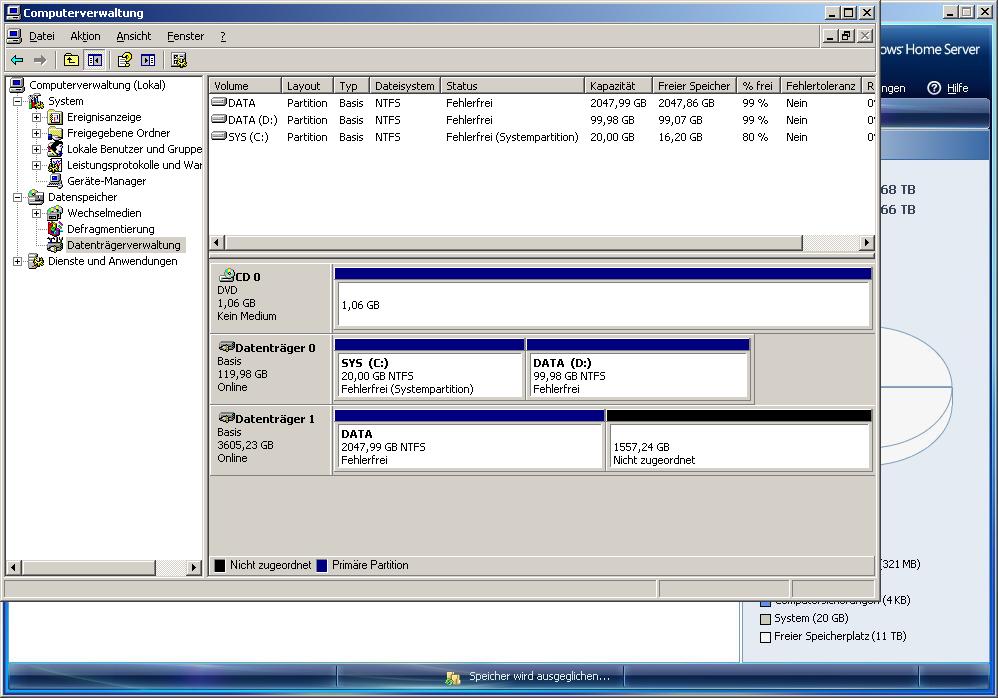This screenshot has height=698, width=998.
Task: Click the Geräte-Manager icon
Action: tap(55, 181)
